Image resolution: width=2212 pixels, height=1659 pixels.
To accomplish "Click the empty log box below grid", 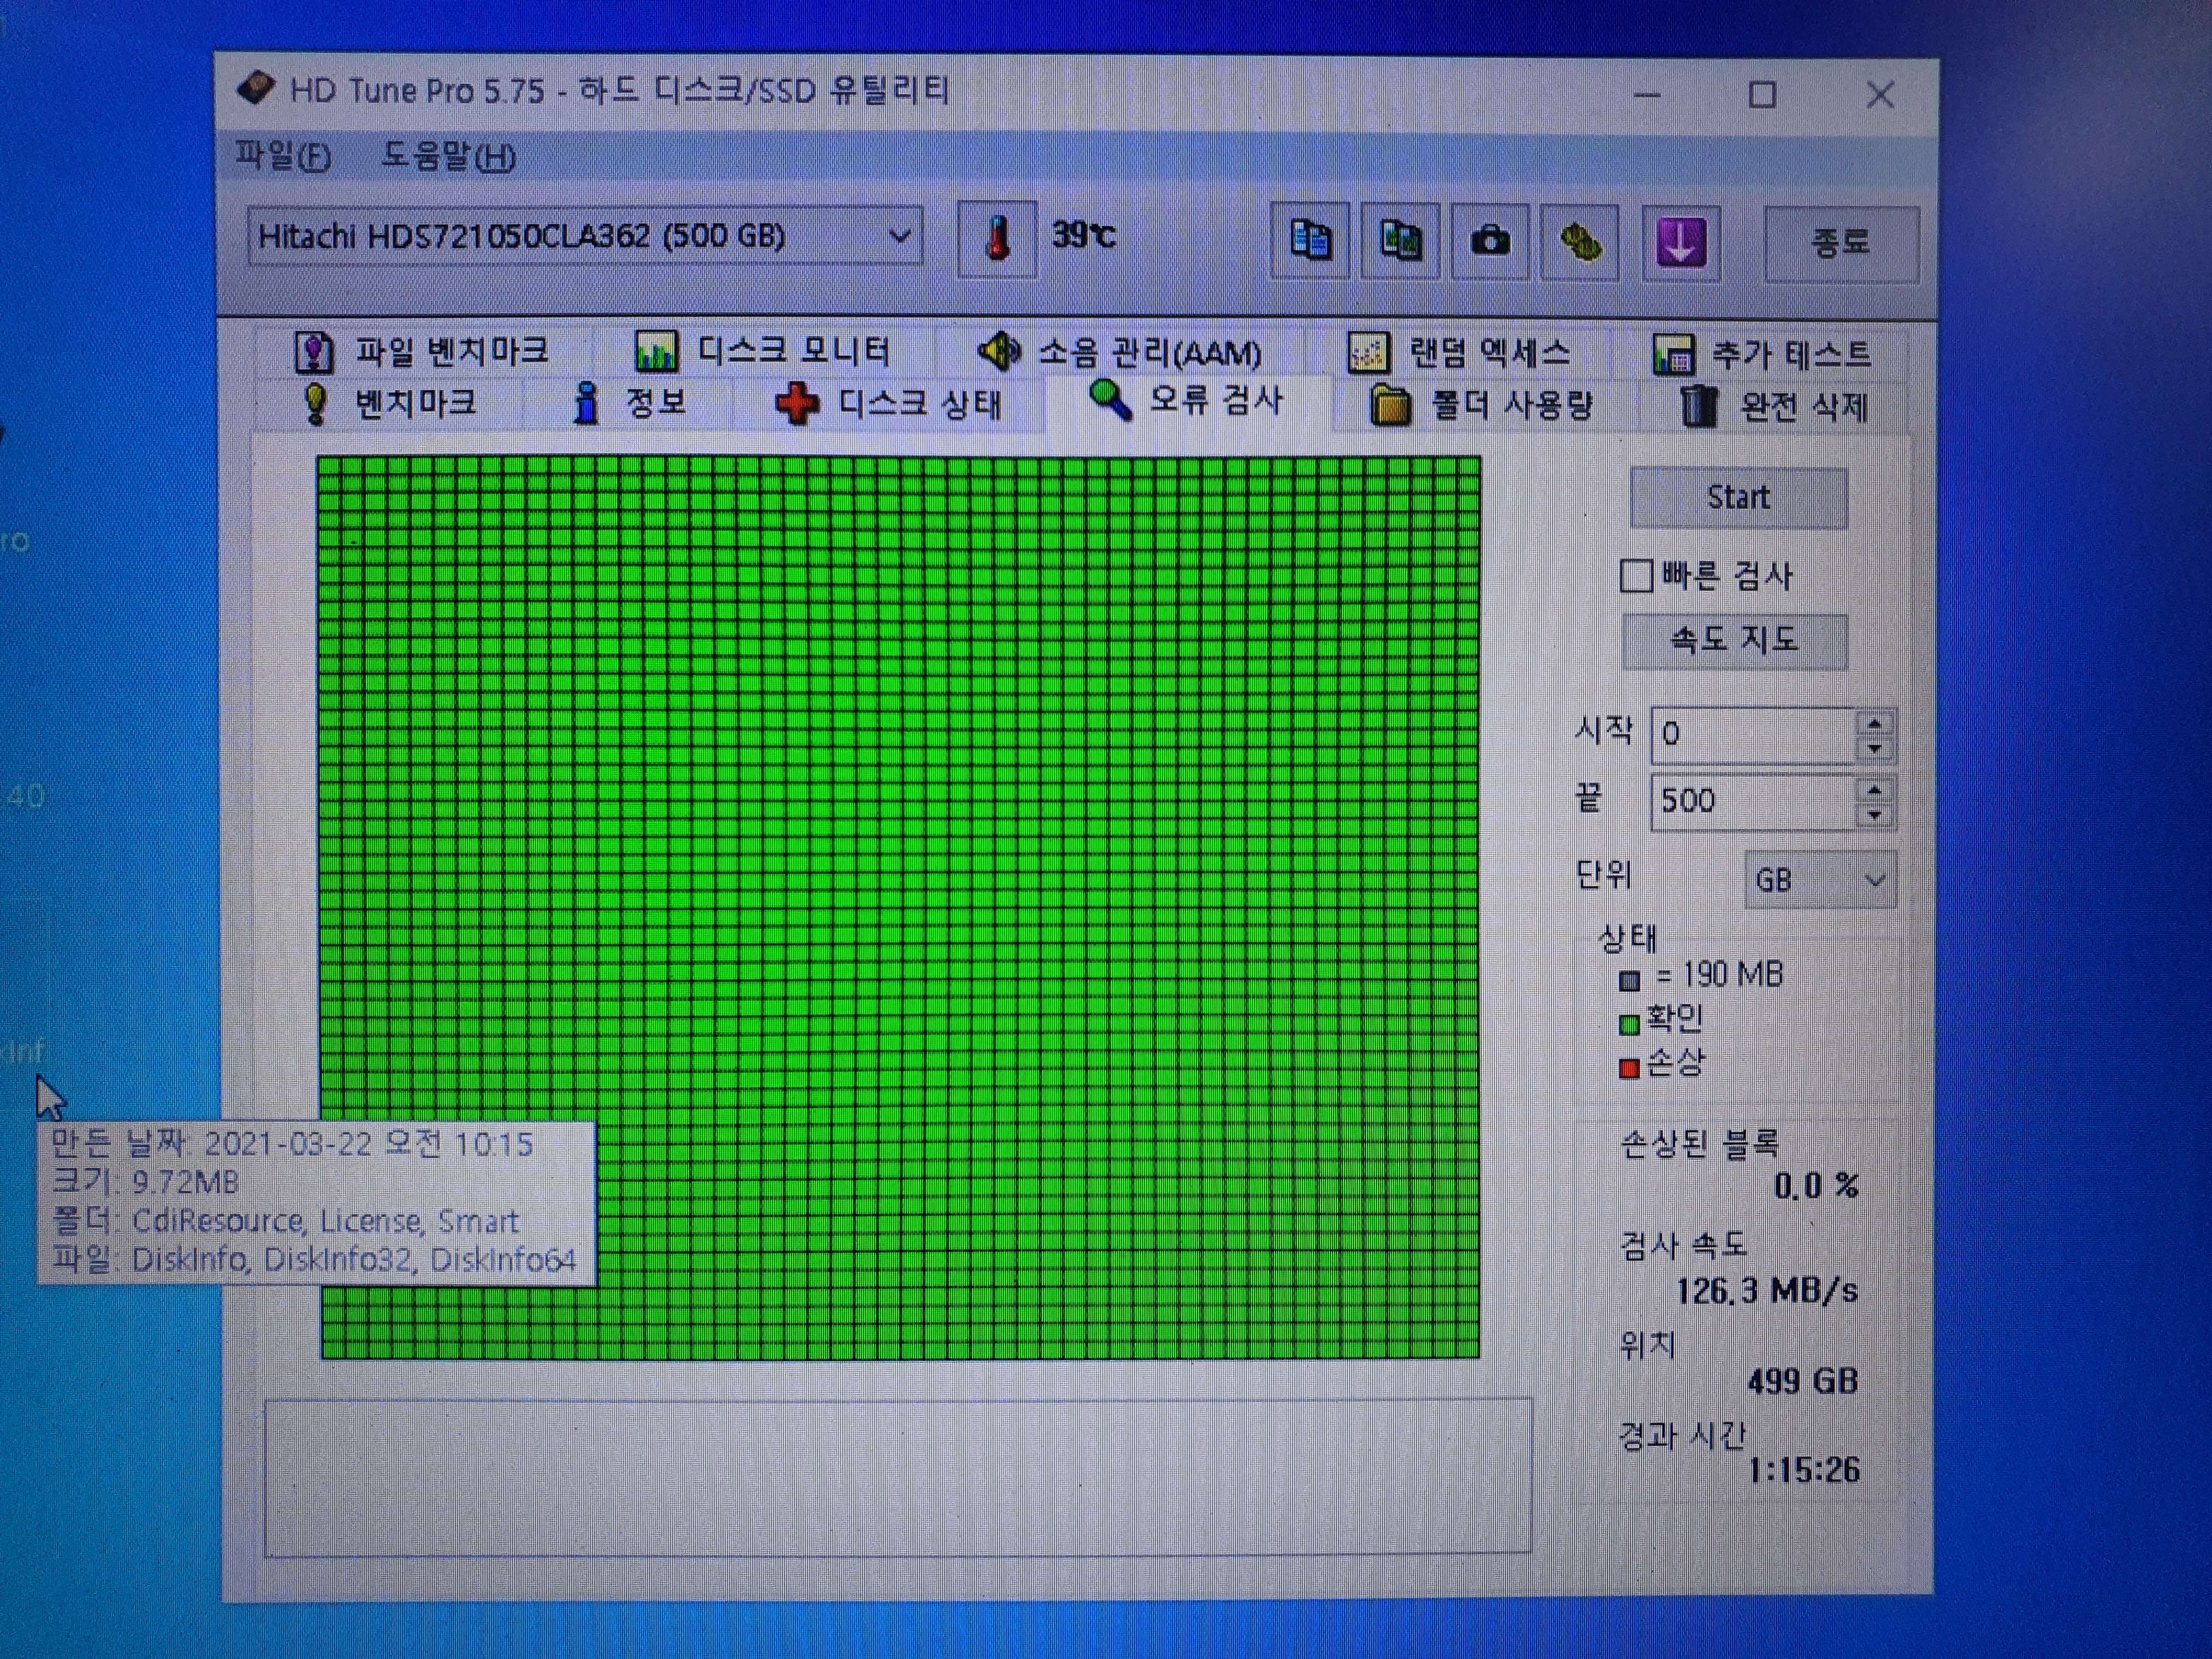I will 897,1477.
